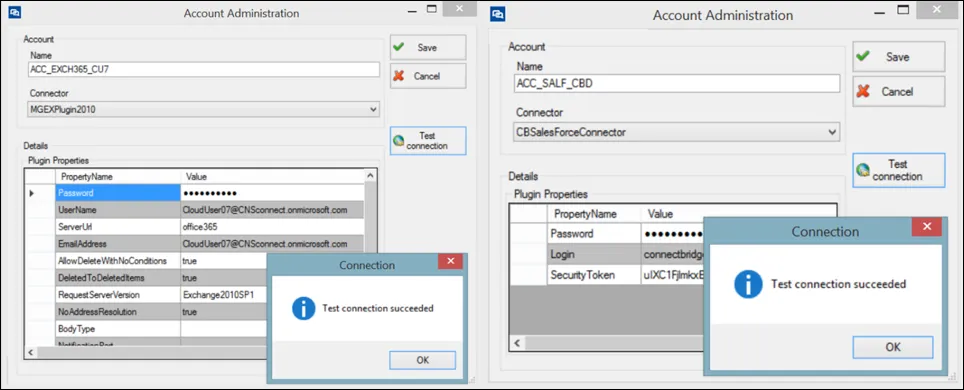Click Cancel in right Account Administration window
Screen dimensions: 964x390
coord(898,92)
